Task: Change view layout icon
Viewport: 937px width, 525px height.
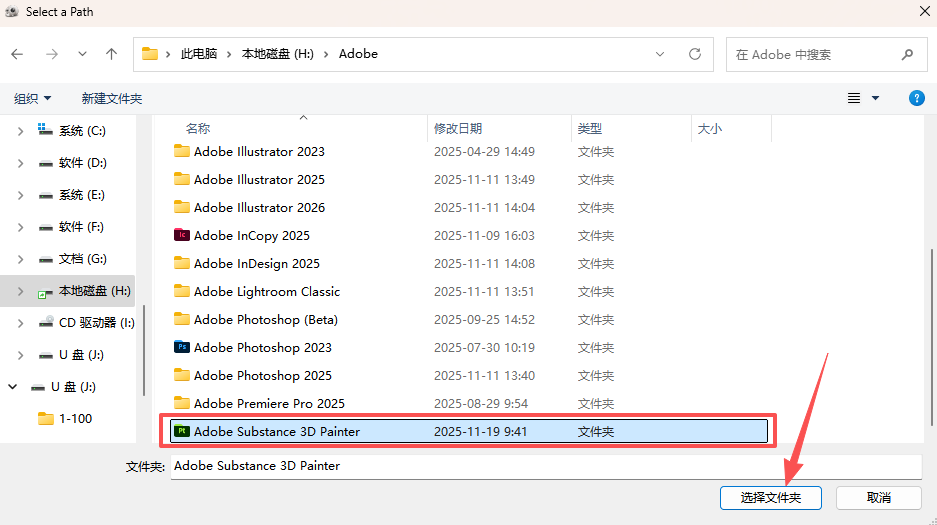Action: (854, 98)
